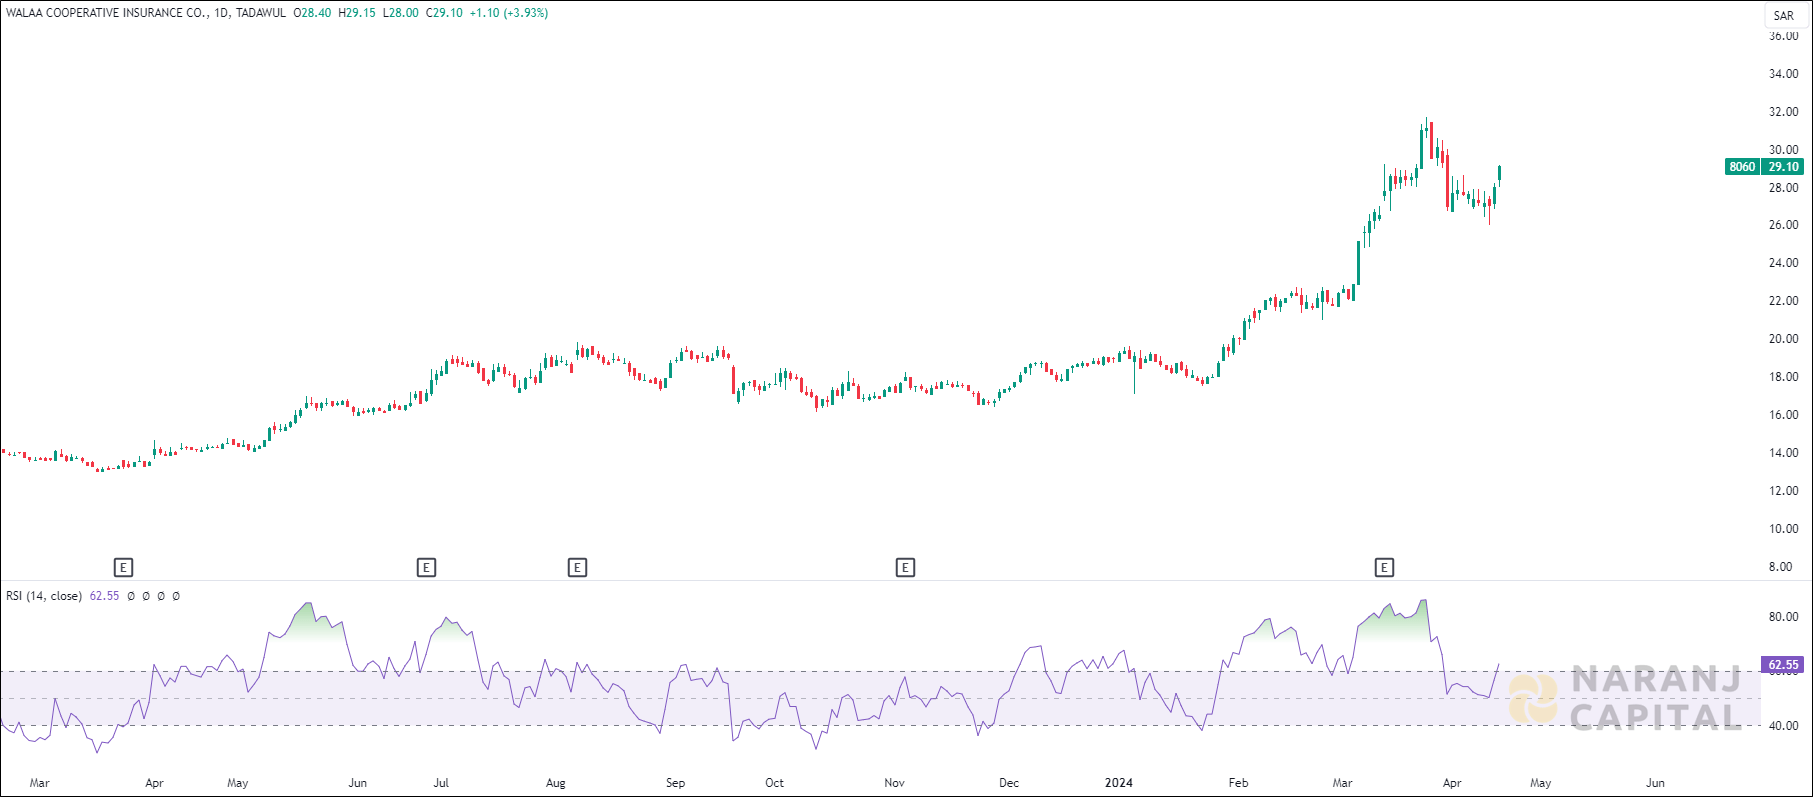Click the 22.00 price axis label
1813x797 pixels.
tap(1783, 301)
